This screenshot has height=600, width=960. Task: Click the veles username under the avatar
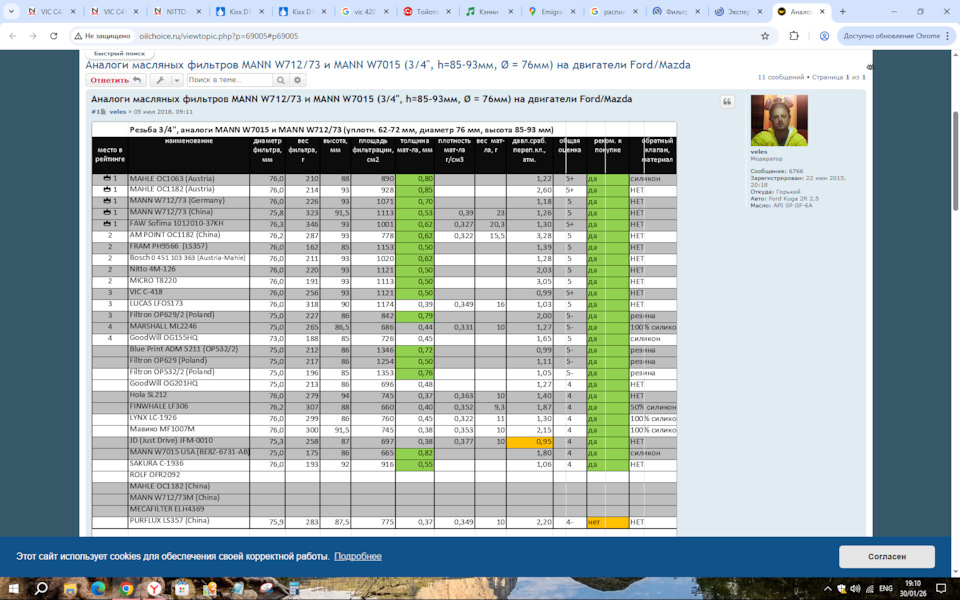(x=759, y=152)
